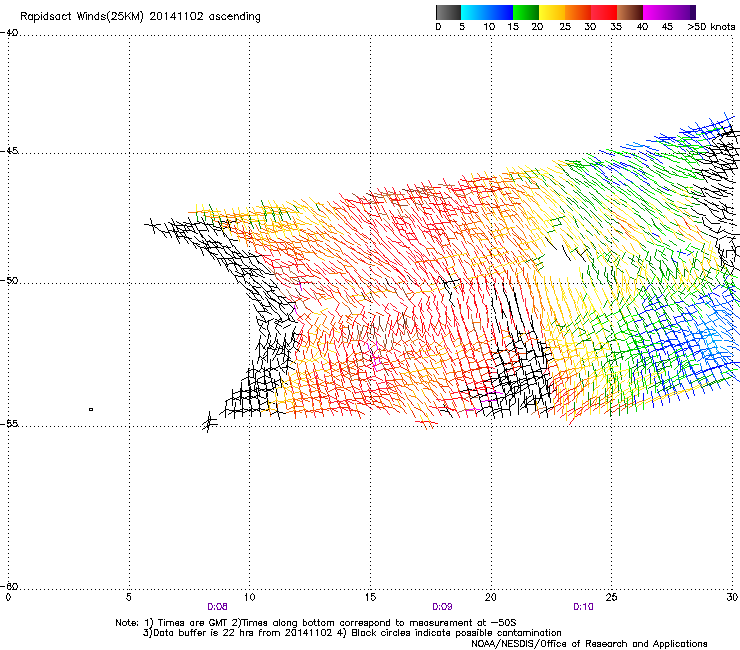The width and height of the screenshot is (740, 650).
Task: Click the '15' longitude label on the bottom axis
Action: (370, 598)
